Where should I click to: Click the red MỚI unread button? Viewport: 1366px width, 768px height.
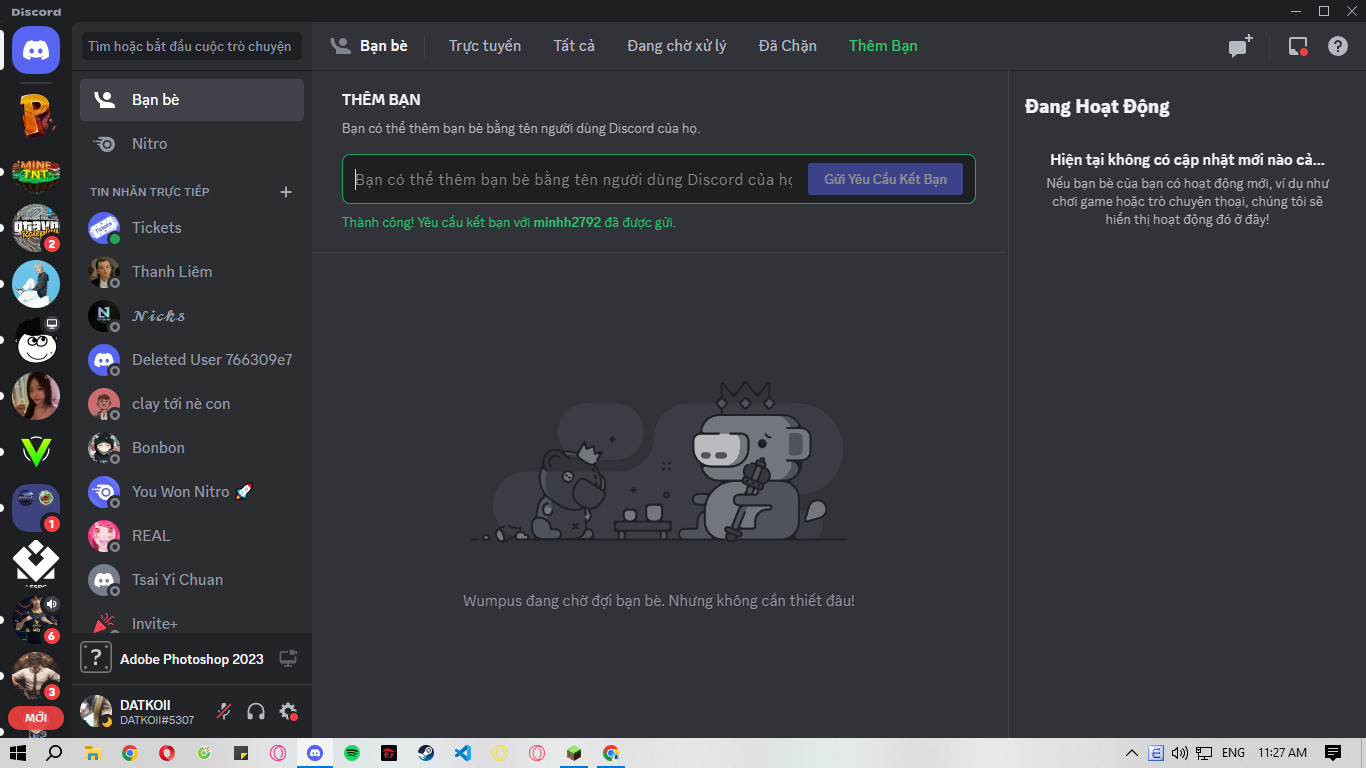(x=36, y=718)
